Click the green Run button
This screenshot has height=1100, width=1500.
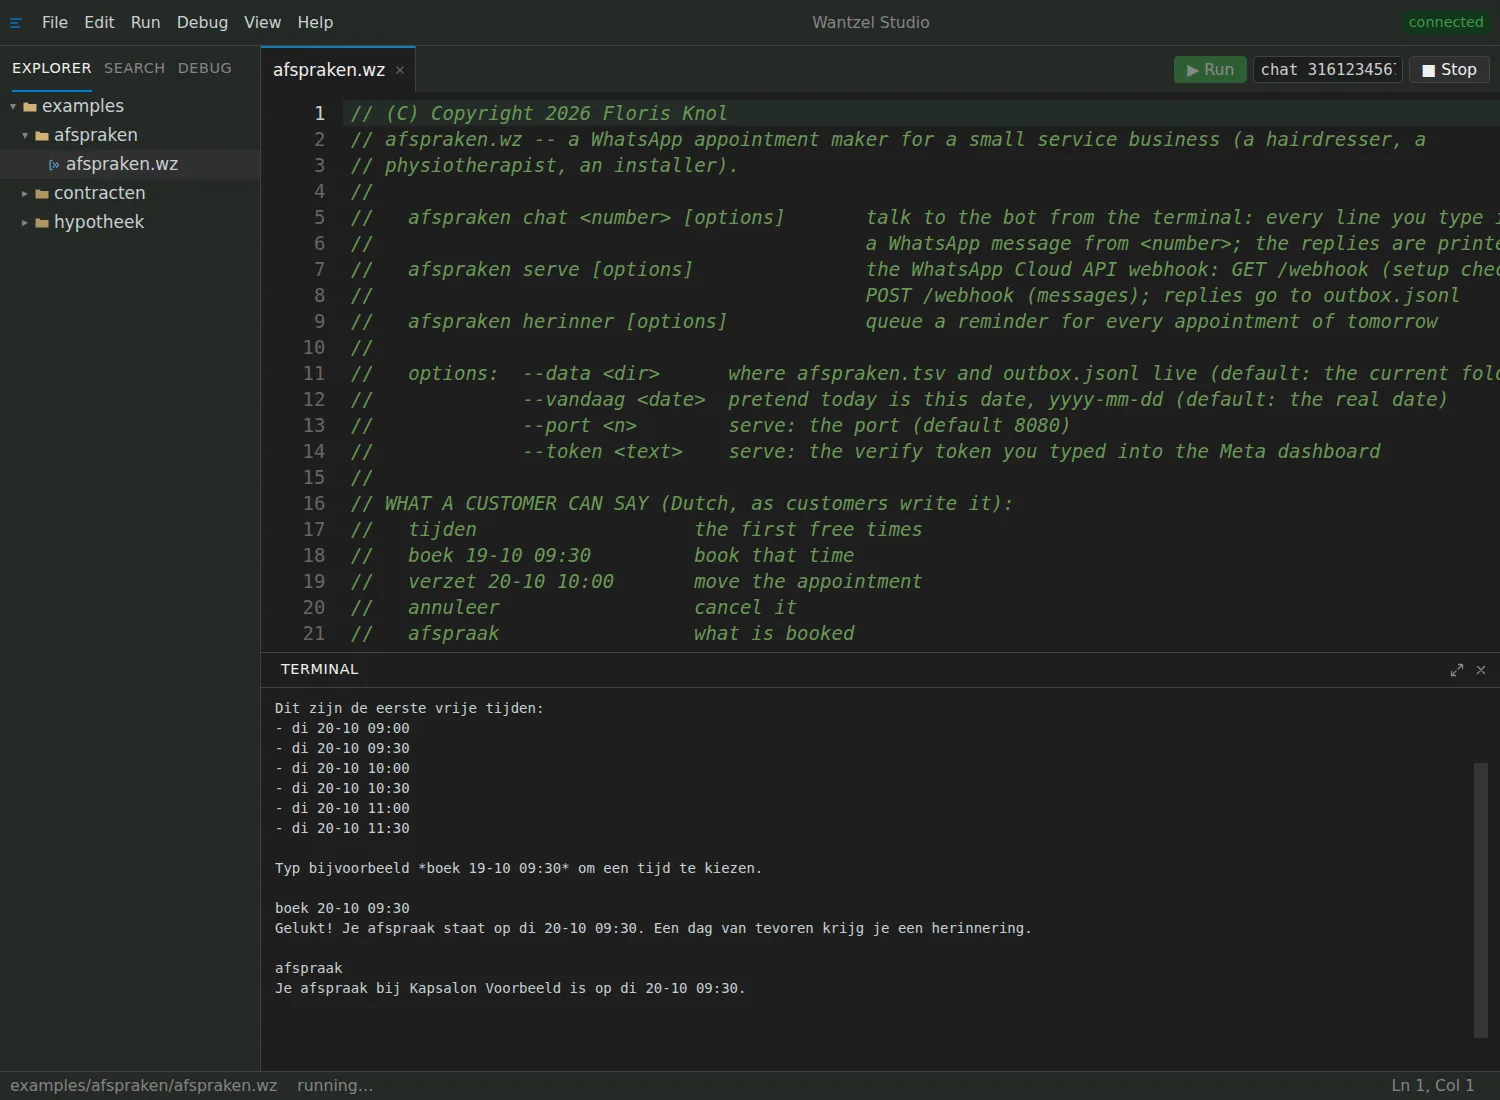coord(1210,70)
